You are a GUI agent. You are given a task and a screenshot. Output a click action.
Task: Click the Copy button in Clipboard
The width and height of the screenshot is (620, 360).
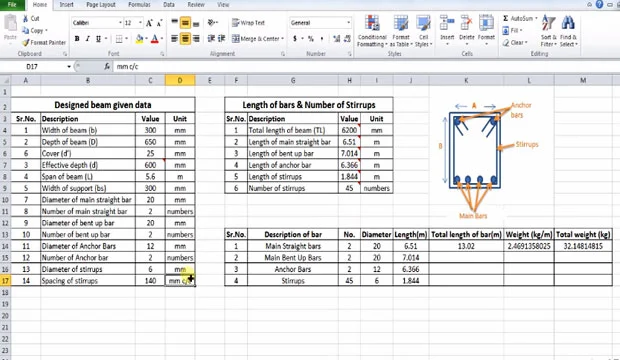[34, 30]
